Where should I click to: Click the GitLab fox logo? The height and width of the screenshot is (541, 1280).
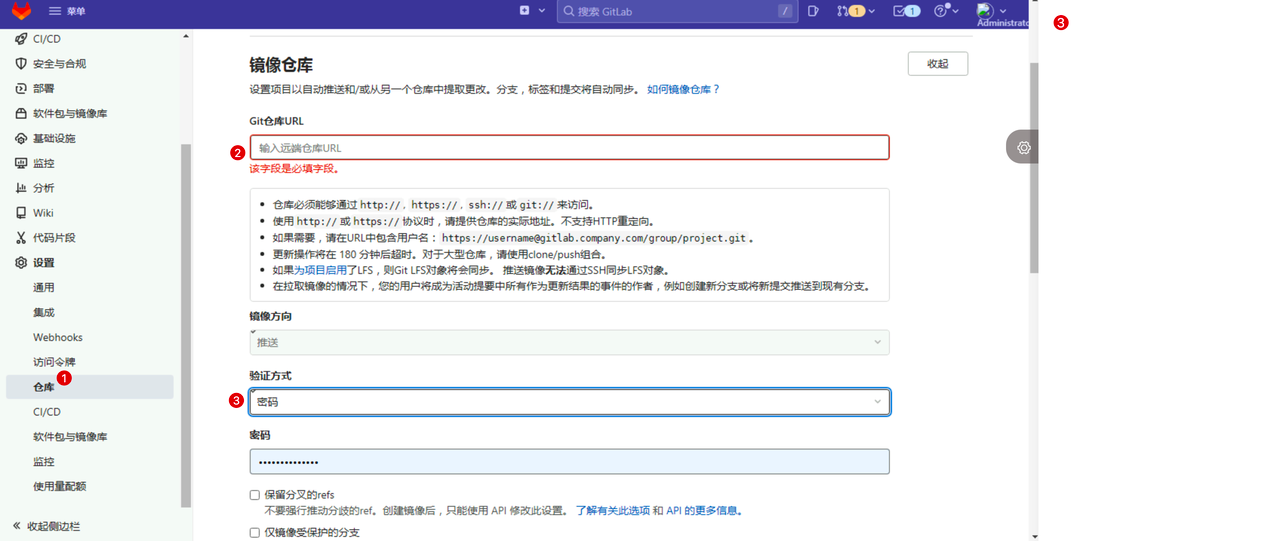(21, 11)
